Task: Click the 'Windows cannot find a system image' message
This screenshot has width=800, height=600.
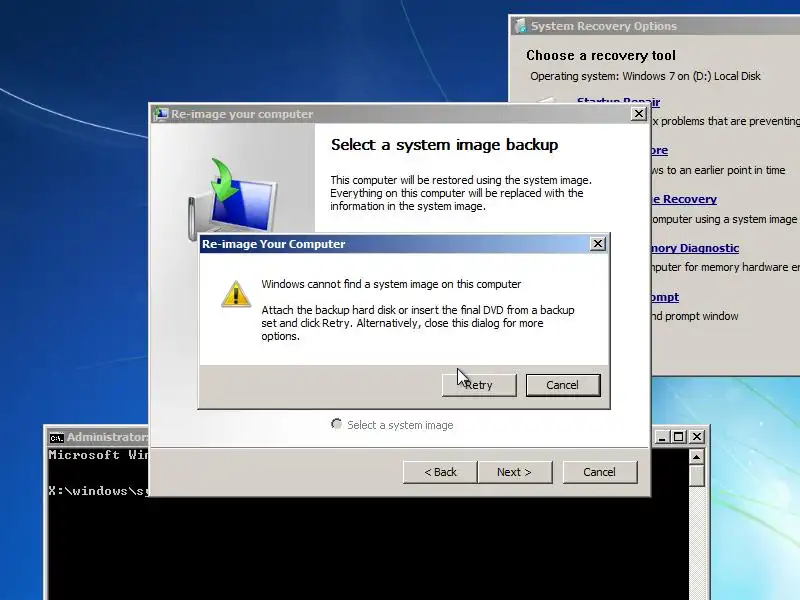Action: pyautogui.click(x=391, y=284)
